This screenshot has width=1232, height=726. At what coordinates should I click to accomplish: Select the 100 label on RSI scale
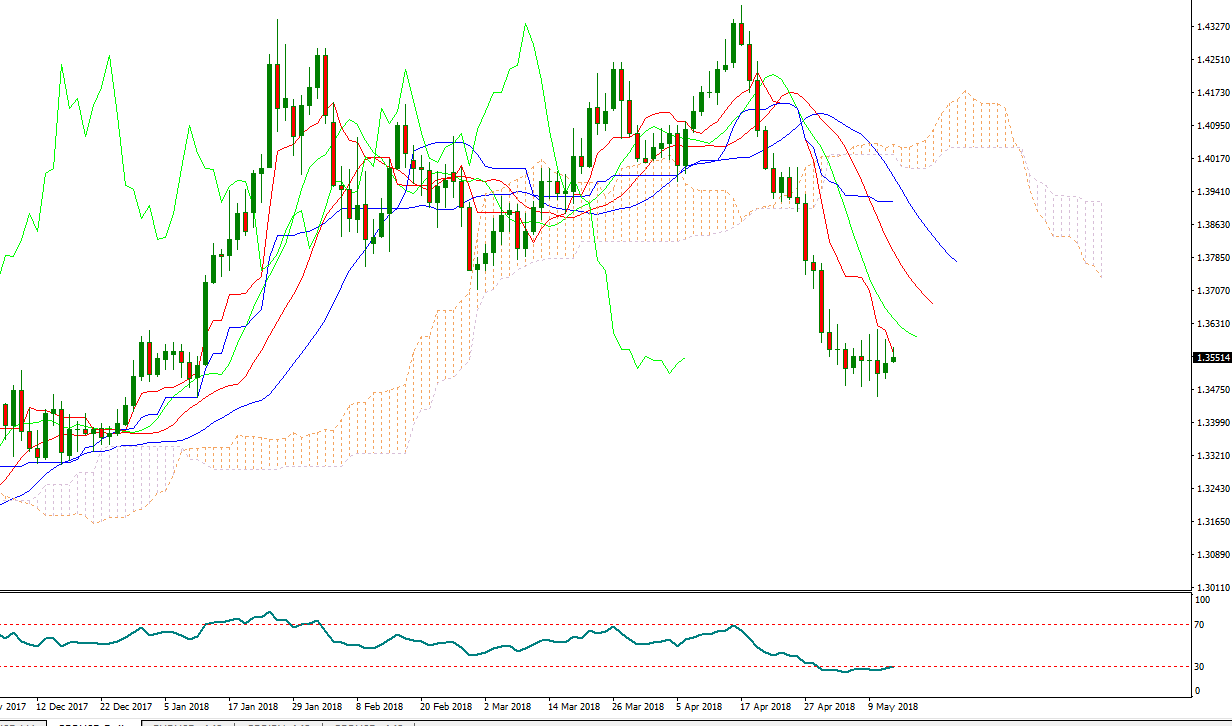click(1203, 600)
